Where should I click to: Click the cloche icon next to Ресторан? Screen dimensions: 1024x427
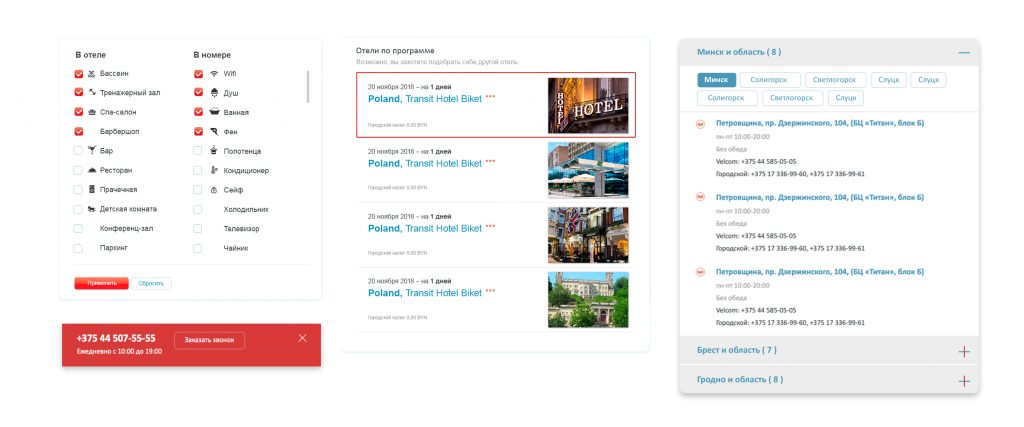coord(92,170)
